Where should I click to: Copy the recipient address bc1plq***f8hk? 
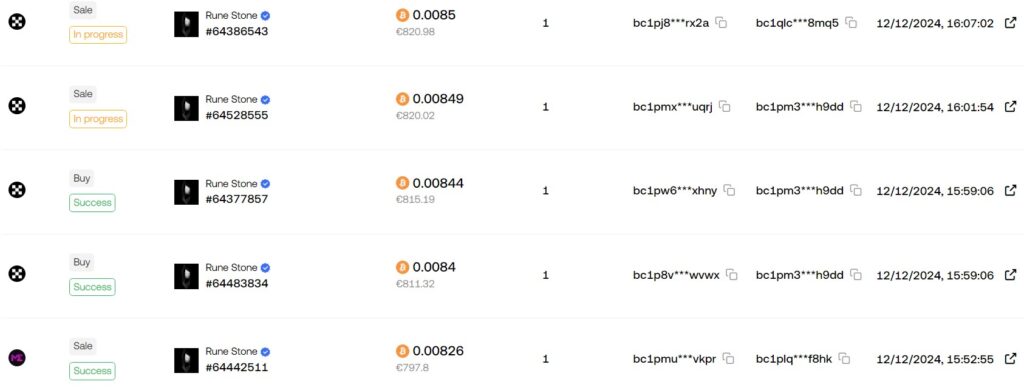[844, 359]
